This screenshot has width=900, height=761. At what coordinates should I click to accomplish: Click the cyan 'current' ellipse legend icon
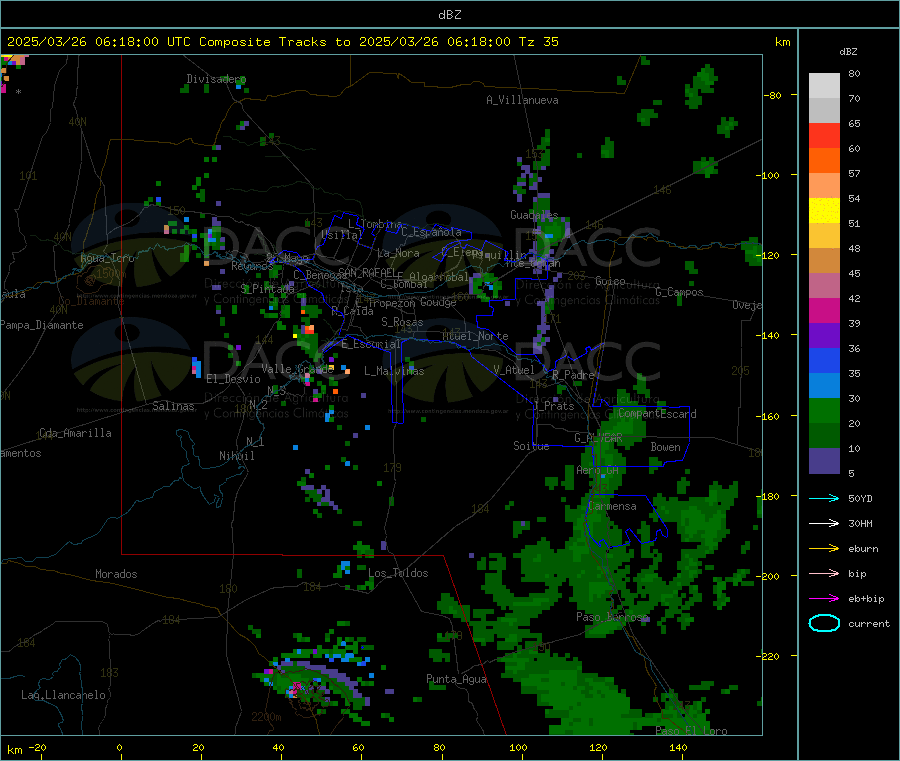coord(824,623)
